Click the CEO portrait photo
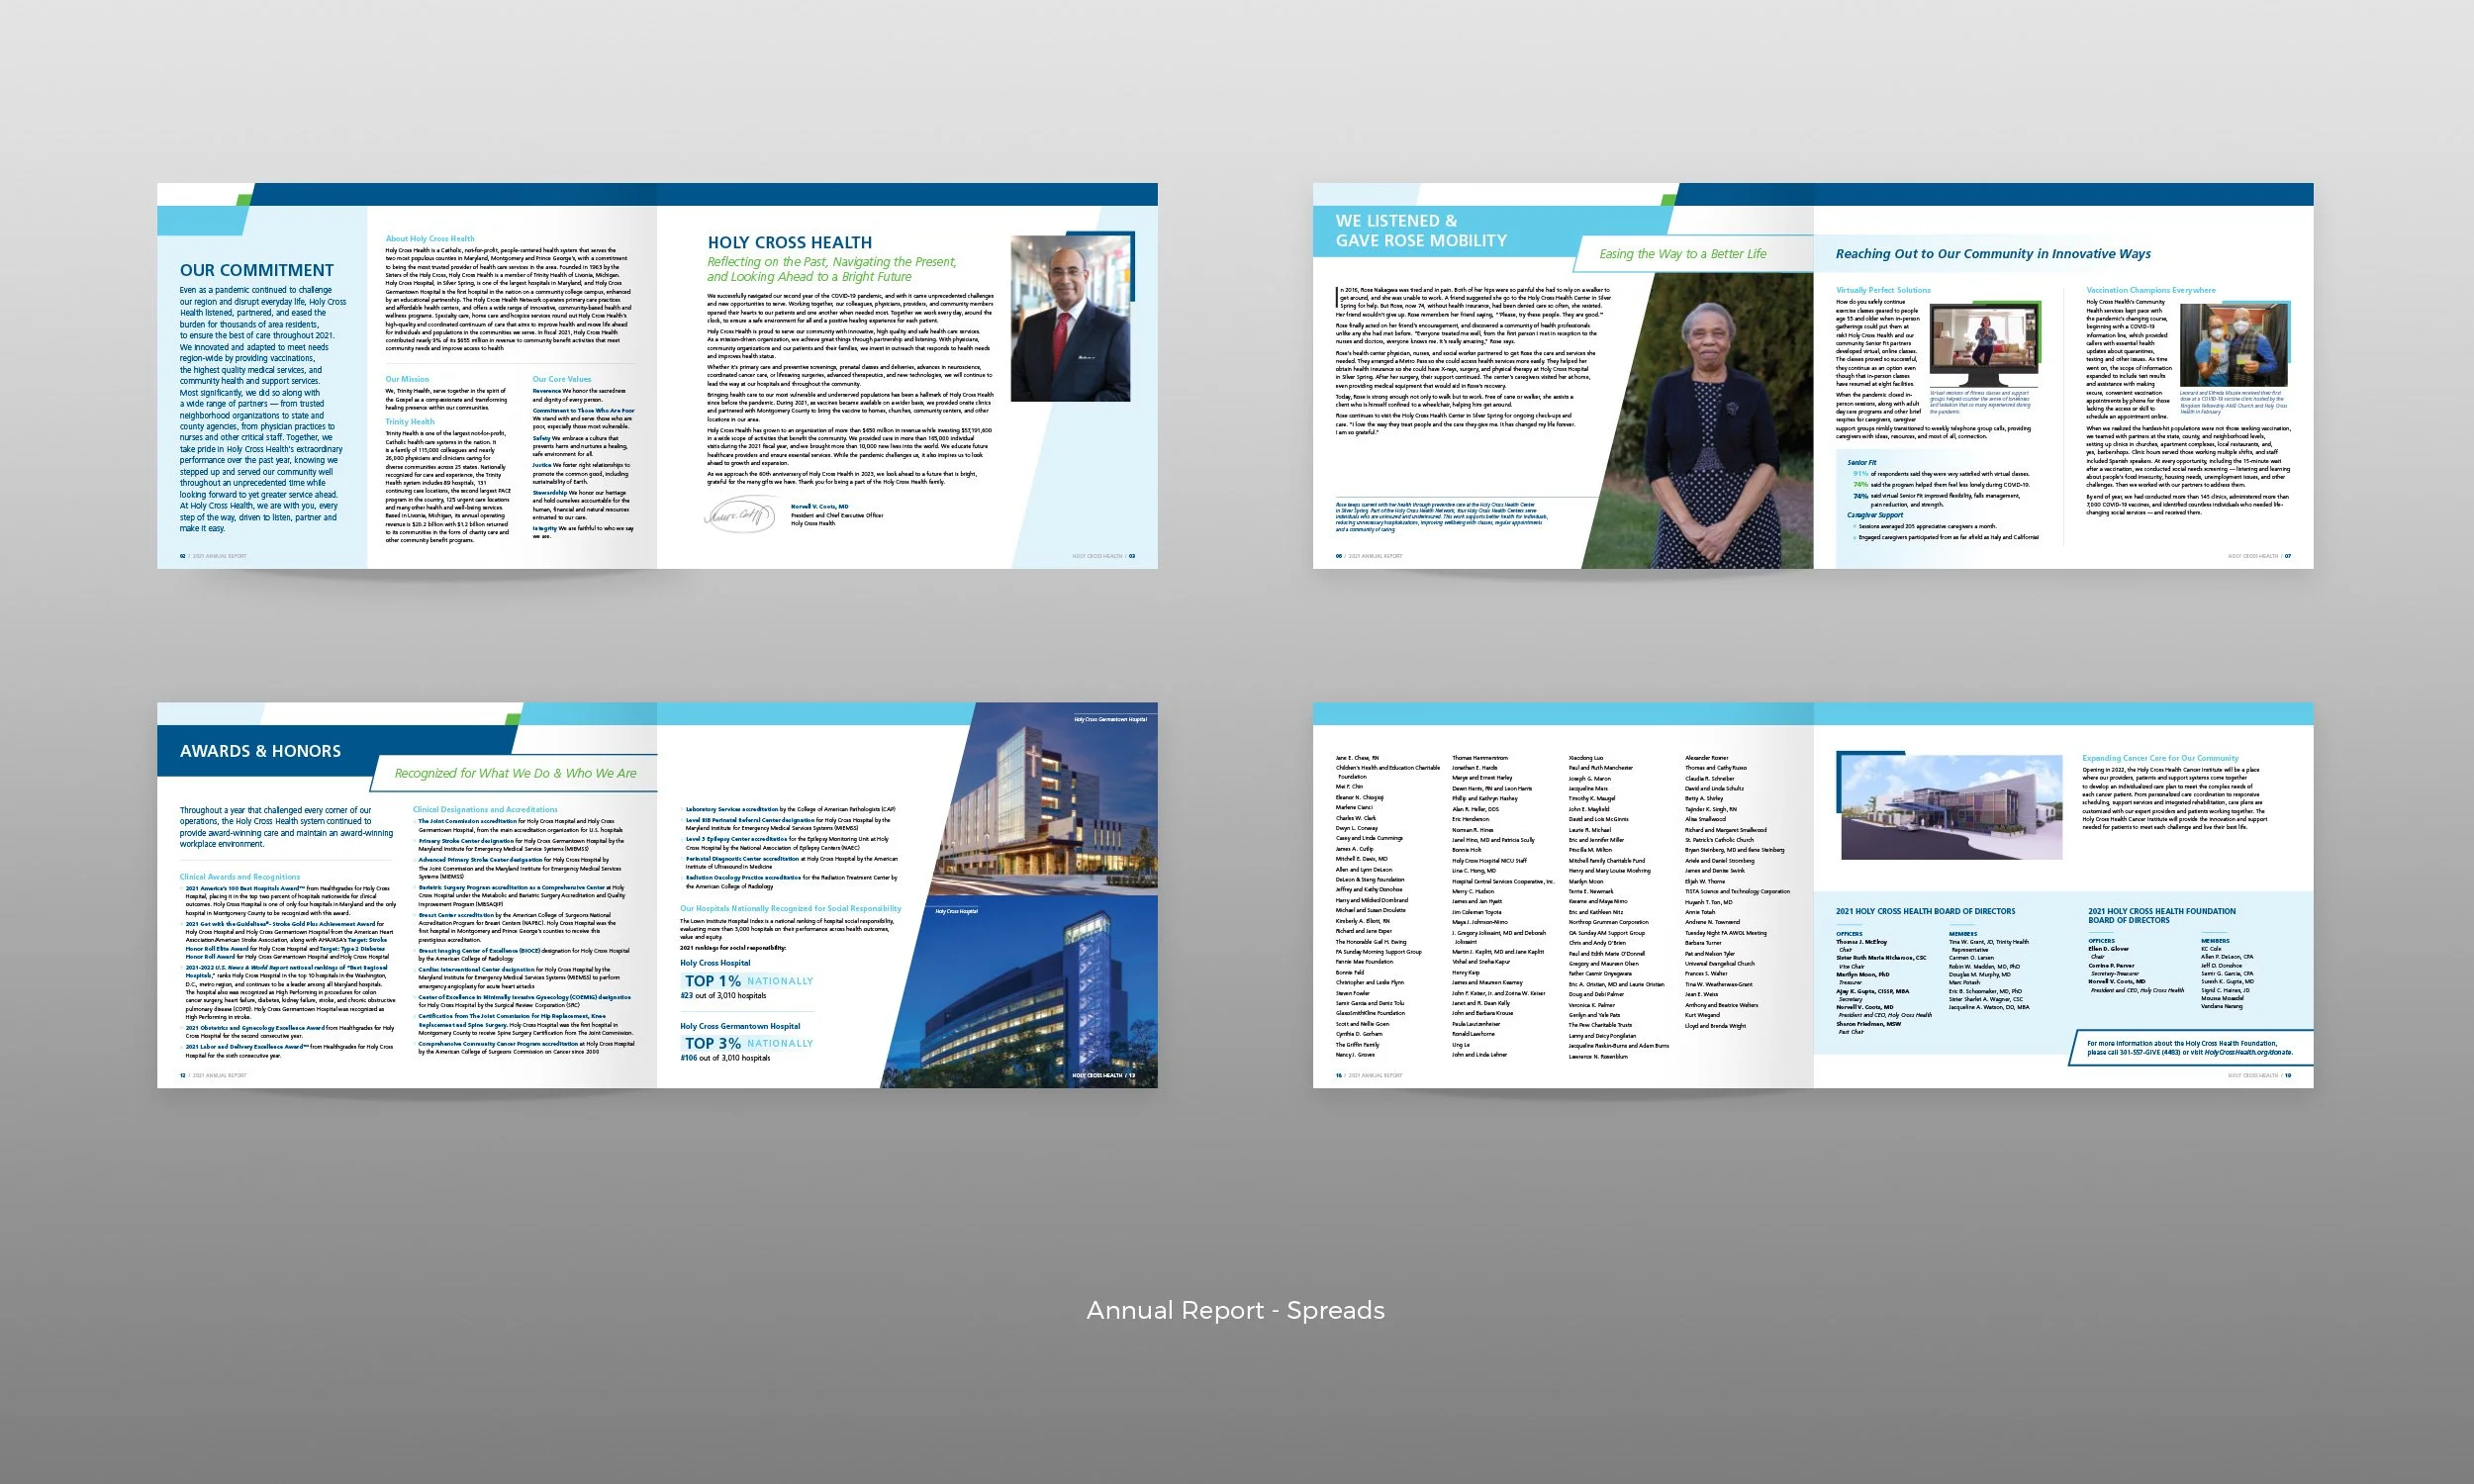Image resolution: width=2474 pixels, height=1484 pixels. click(1071, 319)
